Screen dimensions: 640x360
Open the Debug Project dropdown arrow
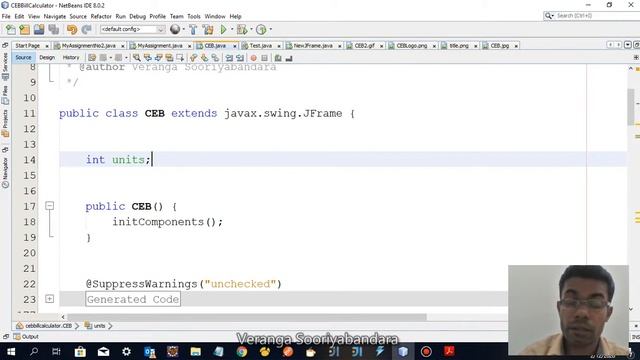pos(251,29)
